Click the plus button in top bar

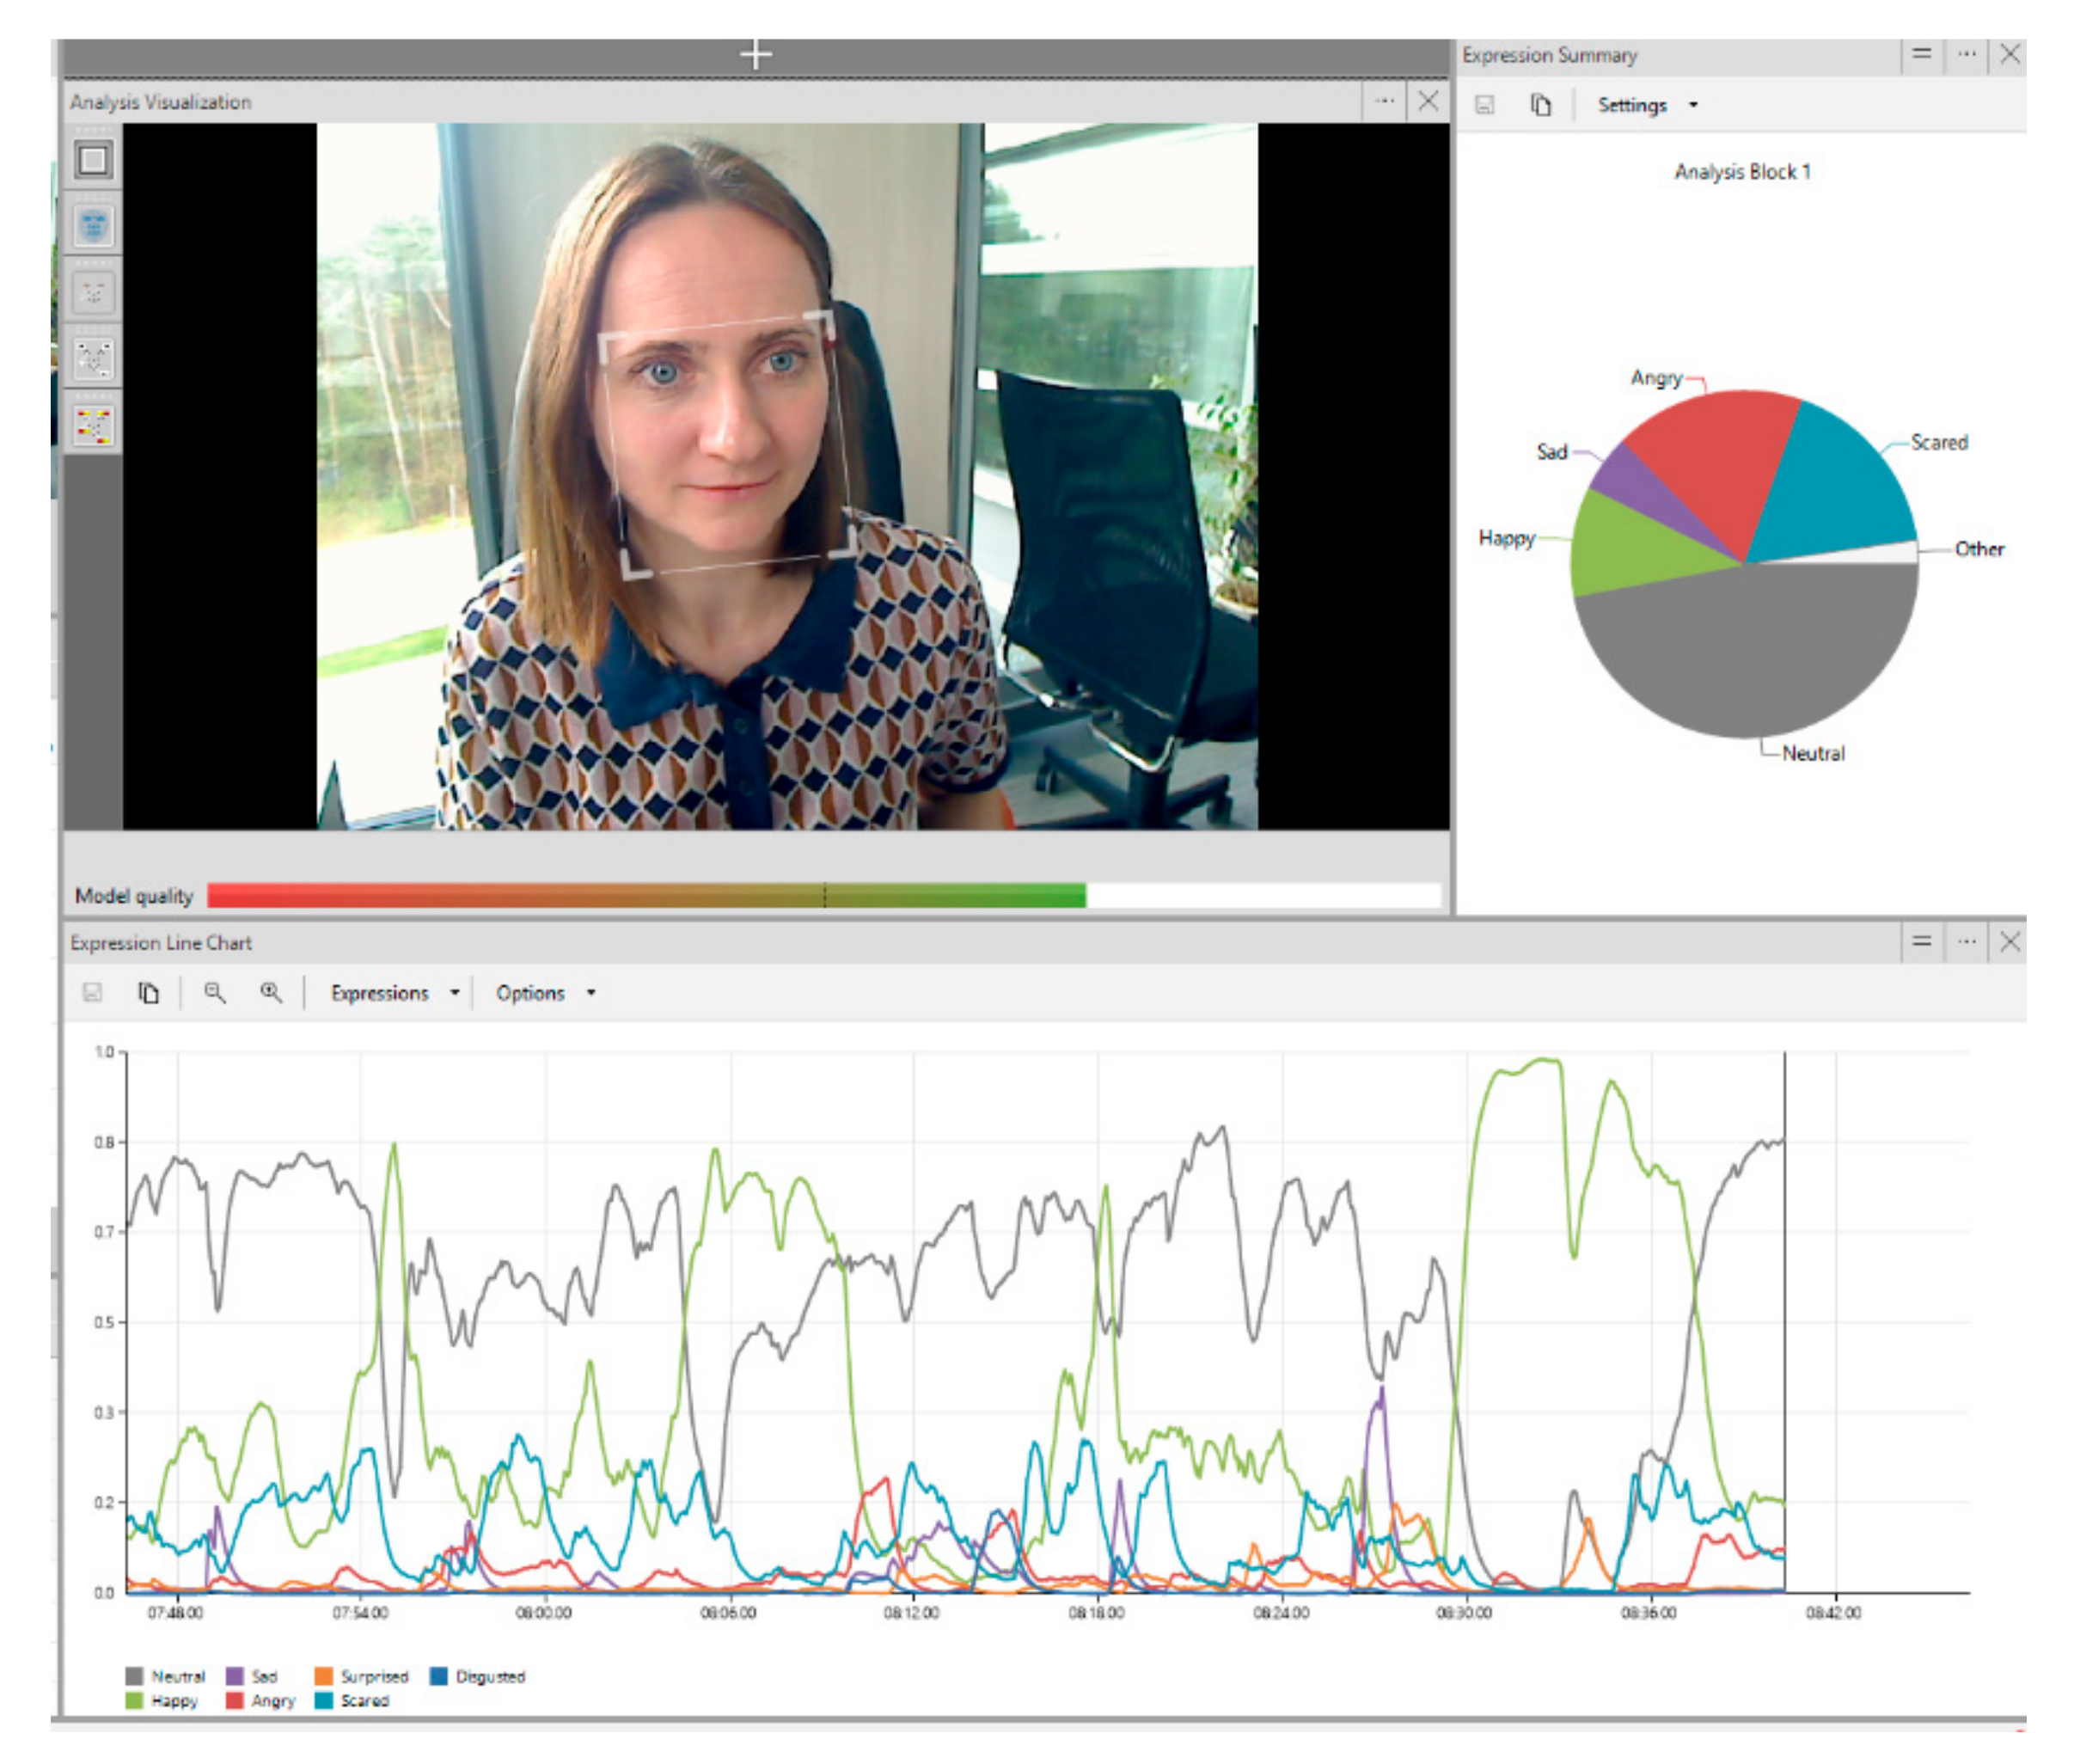[755, 55]
